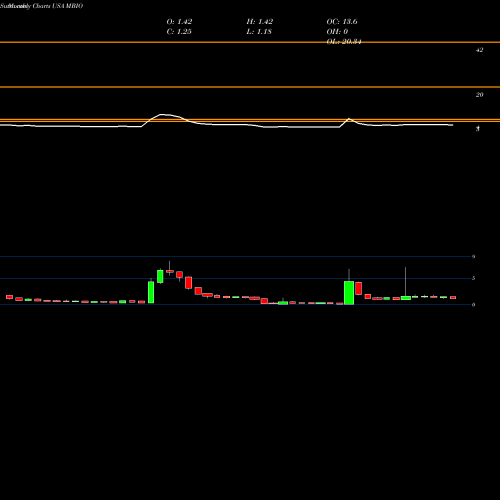The image size is (500, 500).
Task: Select the low value 'L: 1.18'
Action: point(259,32)
